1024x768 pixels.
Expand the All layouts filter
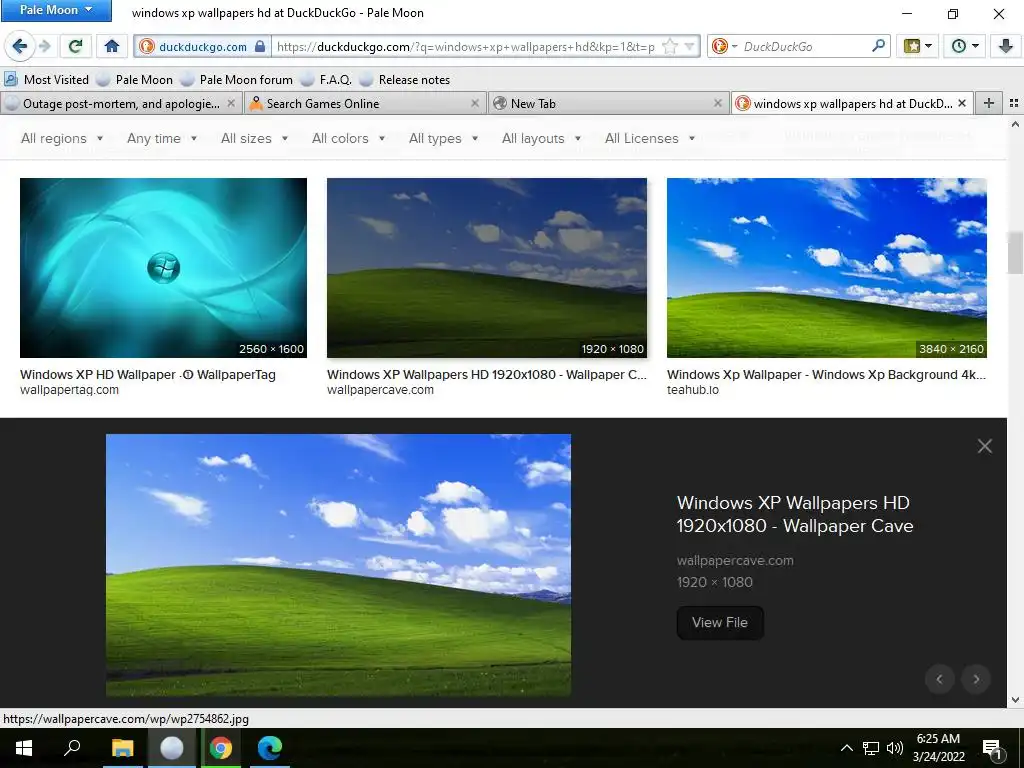click(x=541, y=138)
